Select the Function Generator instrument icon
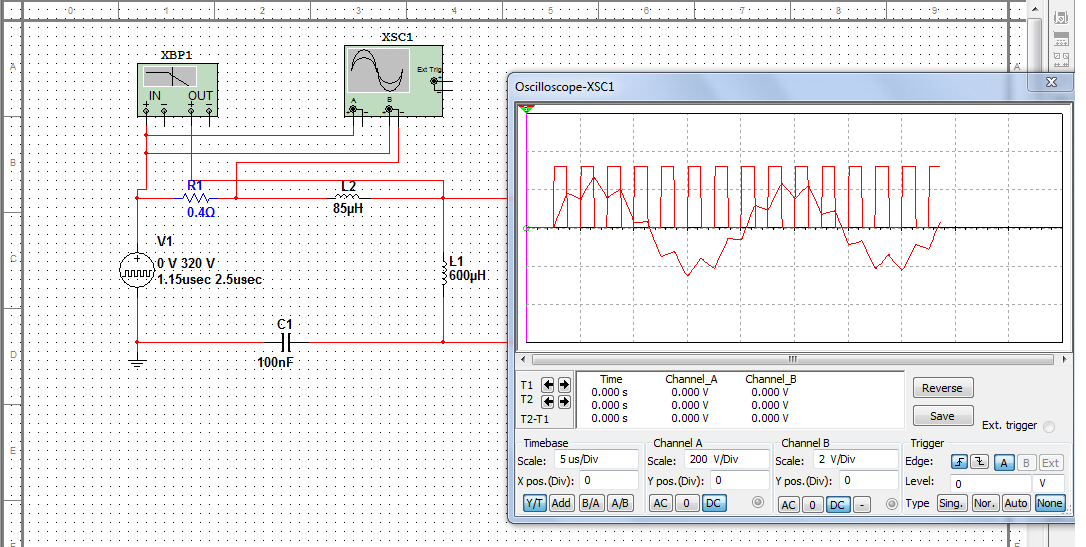Screen dimensions: 1086x547 (x=1060, y=39)
